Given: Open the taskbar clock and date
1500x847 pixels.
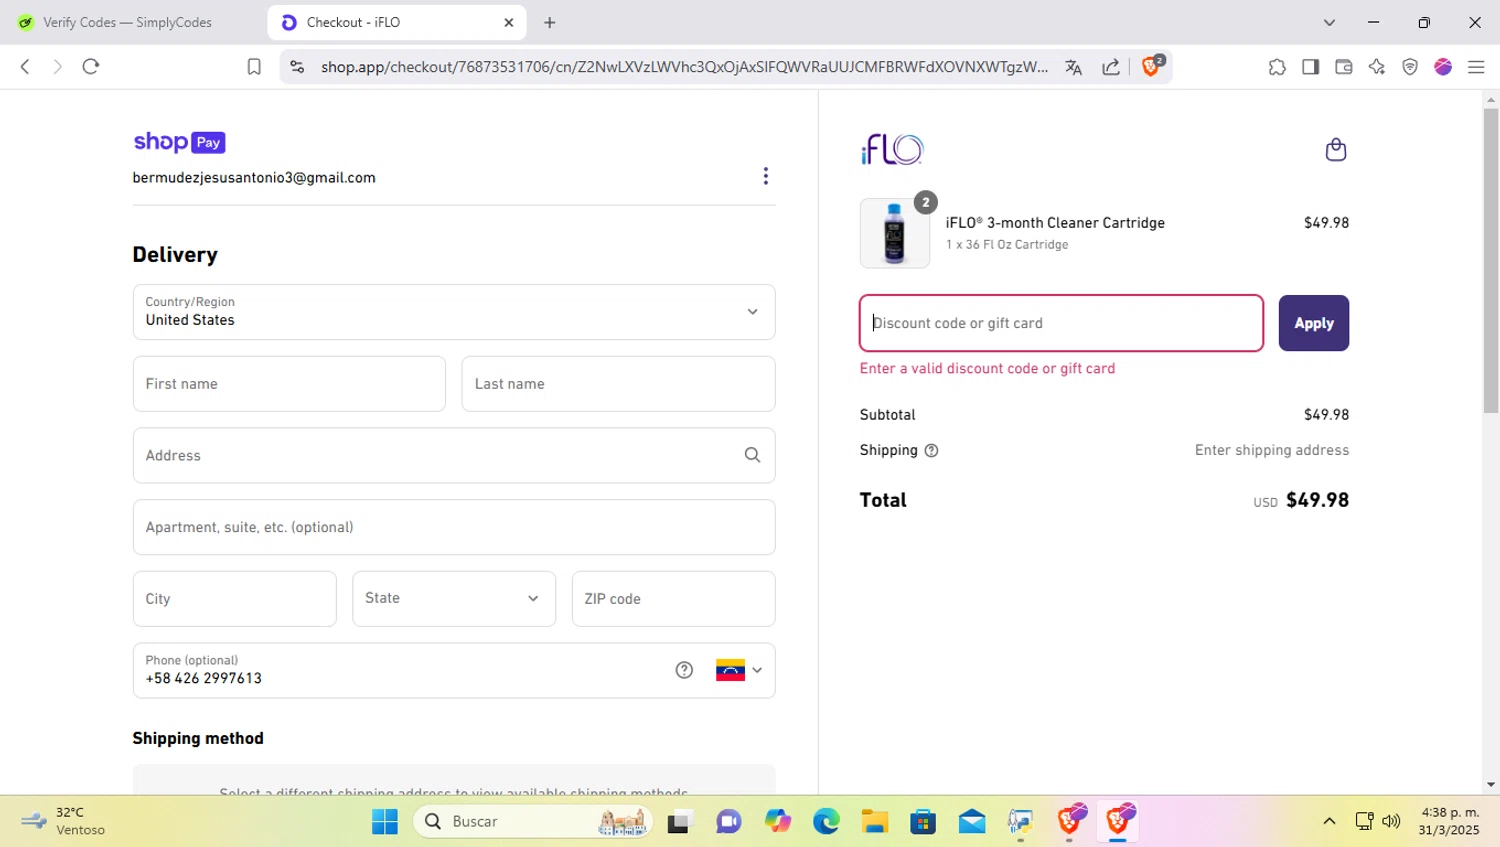Looking at the screenshot, I should (x=1449, y=821).
